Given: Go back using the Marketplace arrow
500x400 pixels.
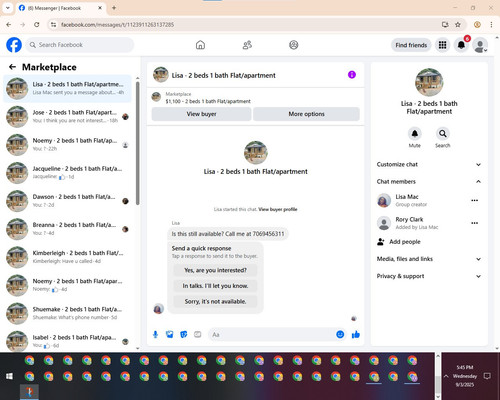Looking at the screenshot, I should pos(12,67).
